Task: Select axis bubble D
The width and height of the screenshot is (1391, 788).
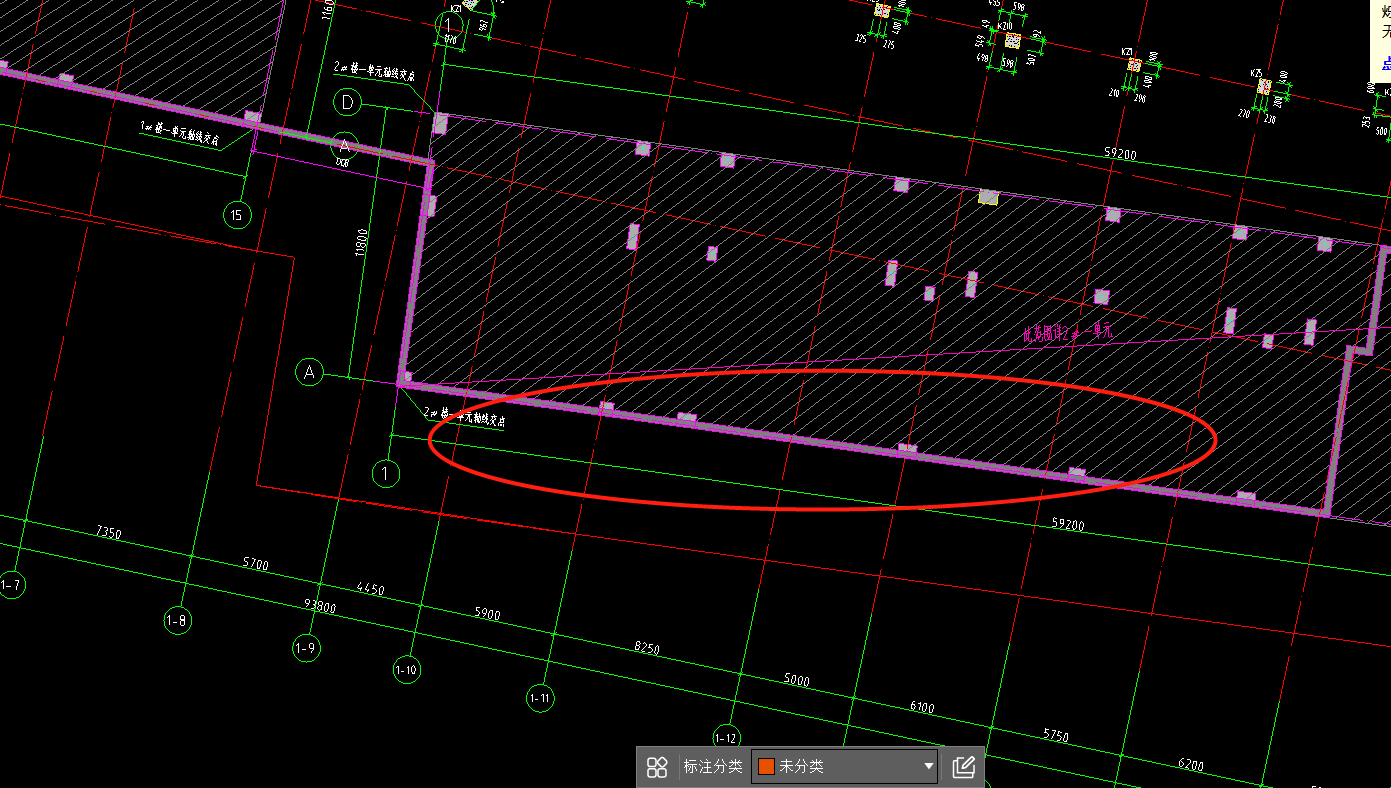Action: point(347,102)
